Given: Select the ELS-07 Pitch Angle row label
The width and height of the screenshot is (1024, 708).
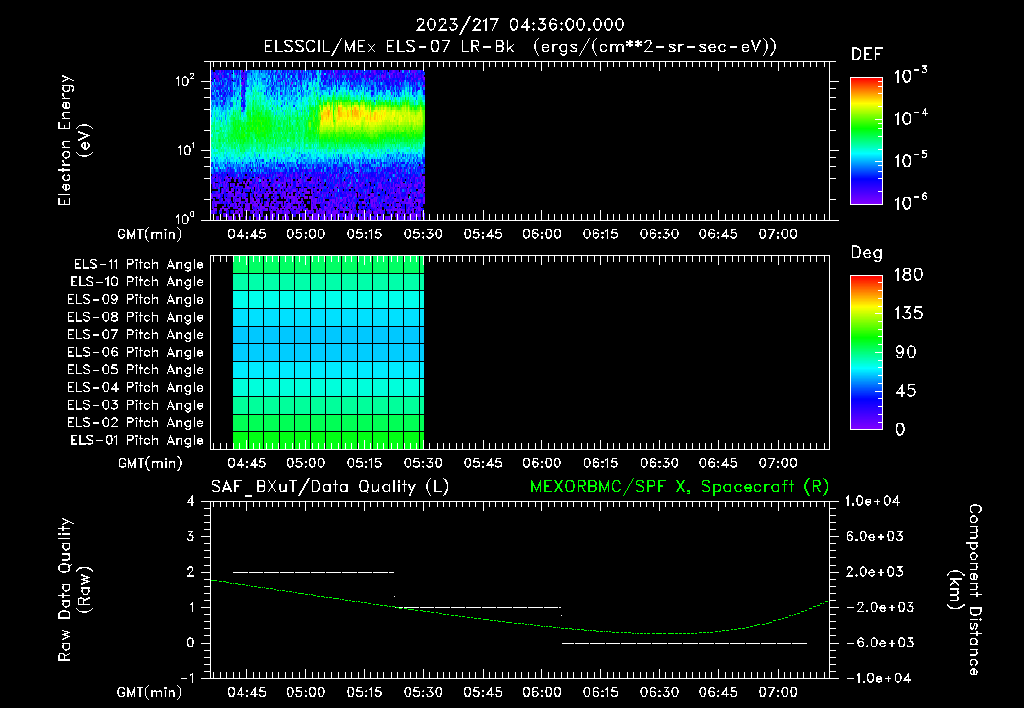Looking at the screenshot, I should pos(136,334).
